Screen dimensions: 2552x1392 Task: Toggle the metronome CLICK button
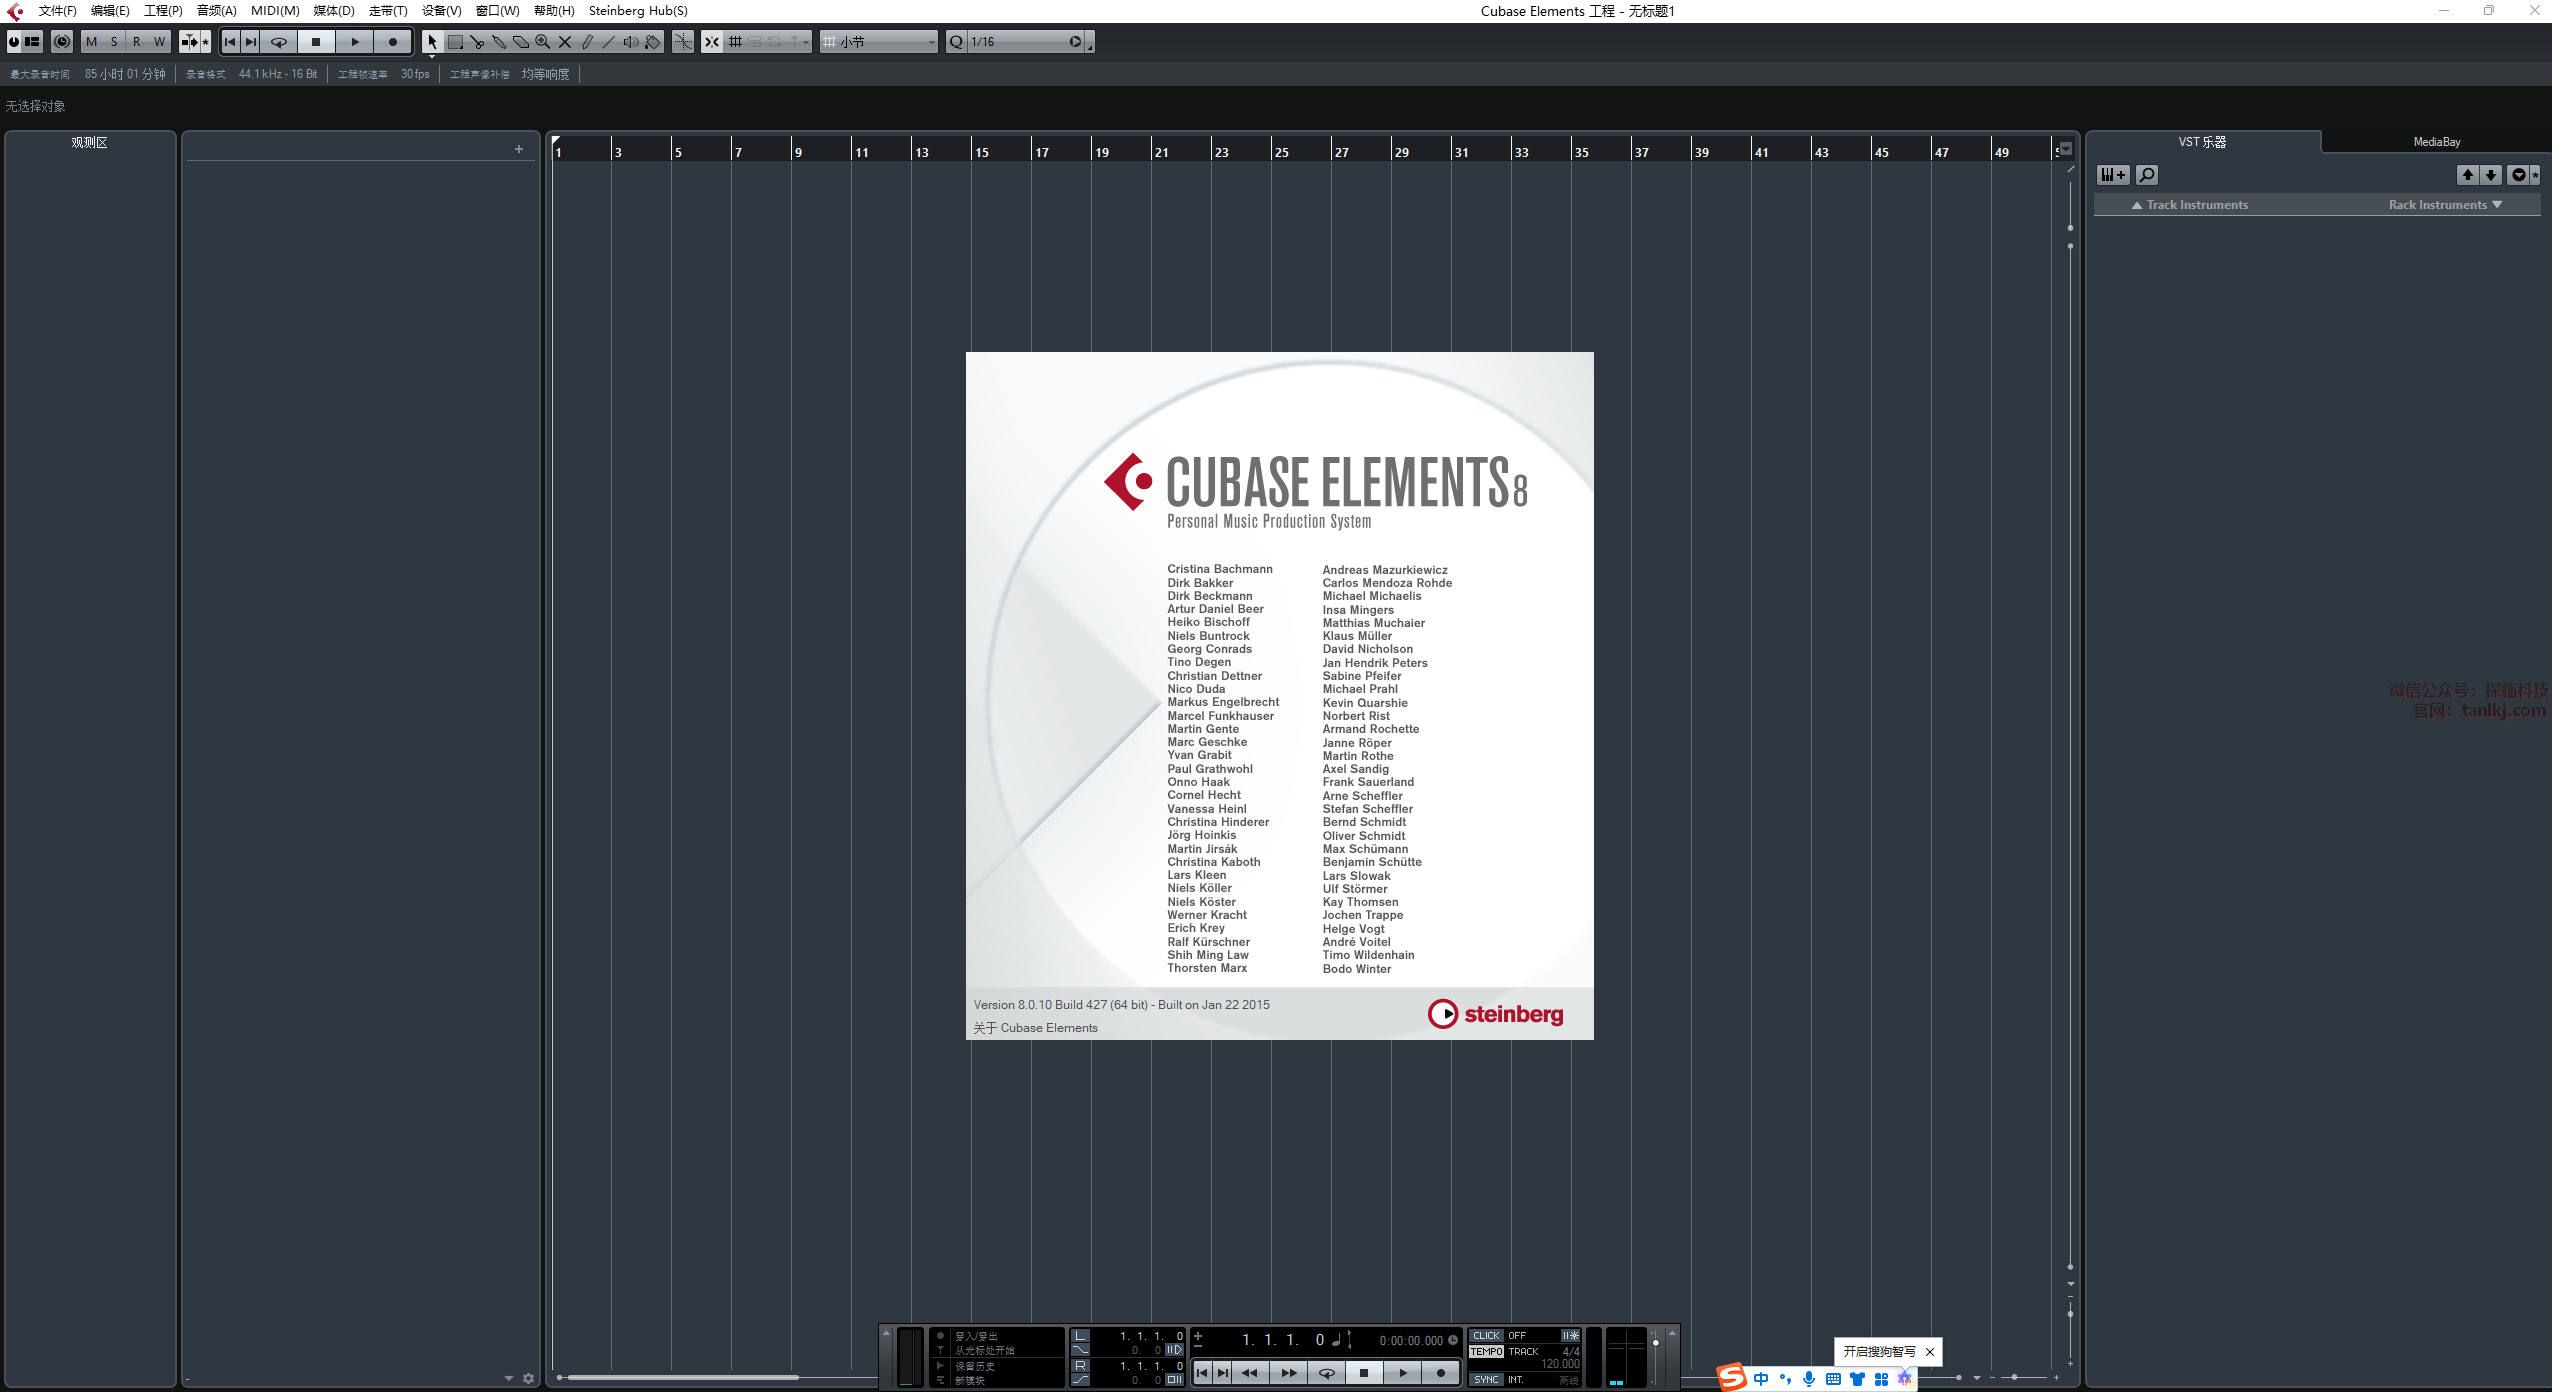click(1486, 1336)
